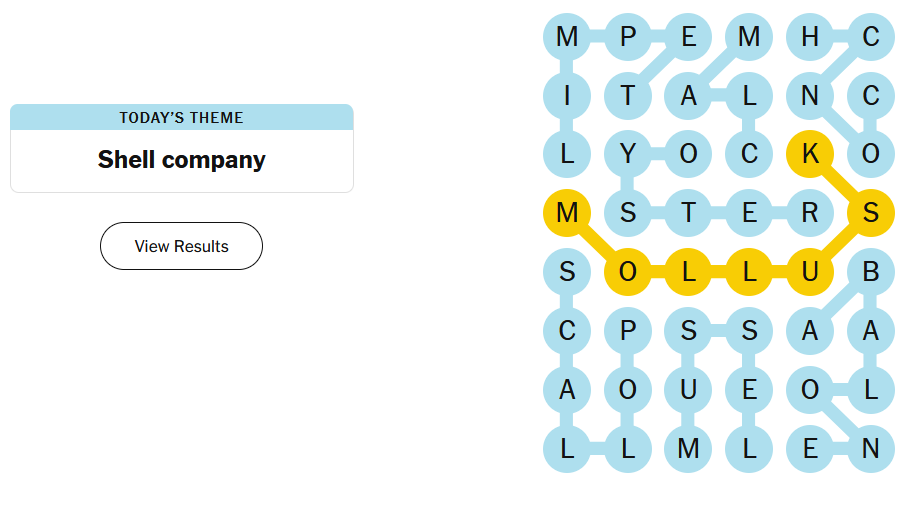Tap the yellow highlighted letter K
908x511 pixels.
click(810, 154)
